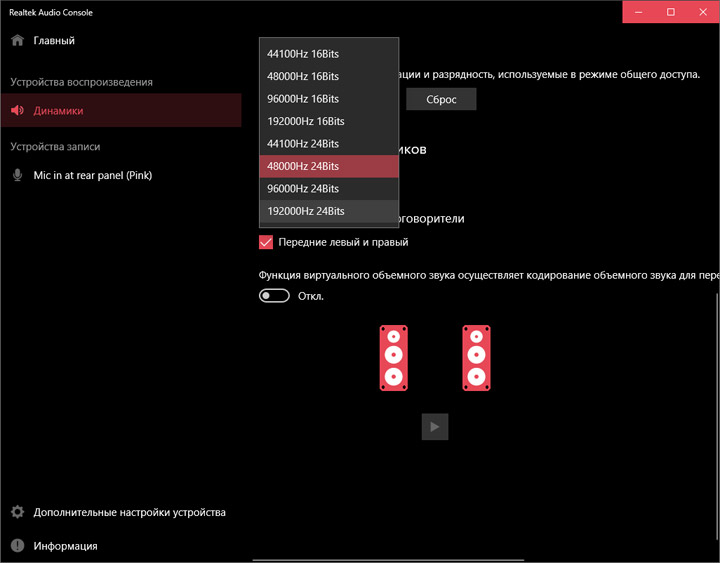
Task: Click the home icon next to Главный
Action: (17, 40)
